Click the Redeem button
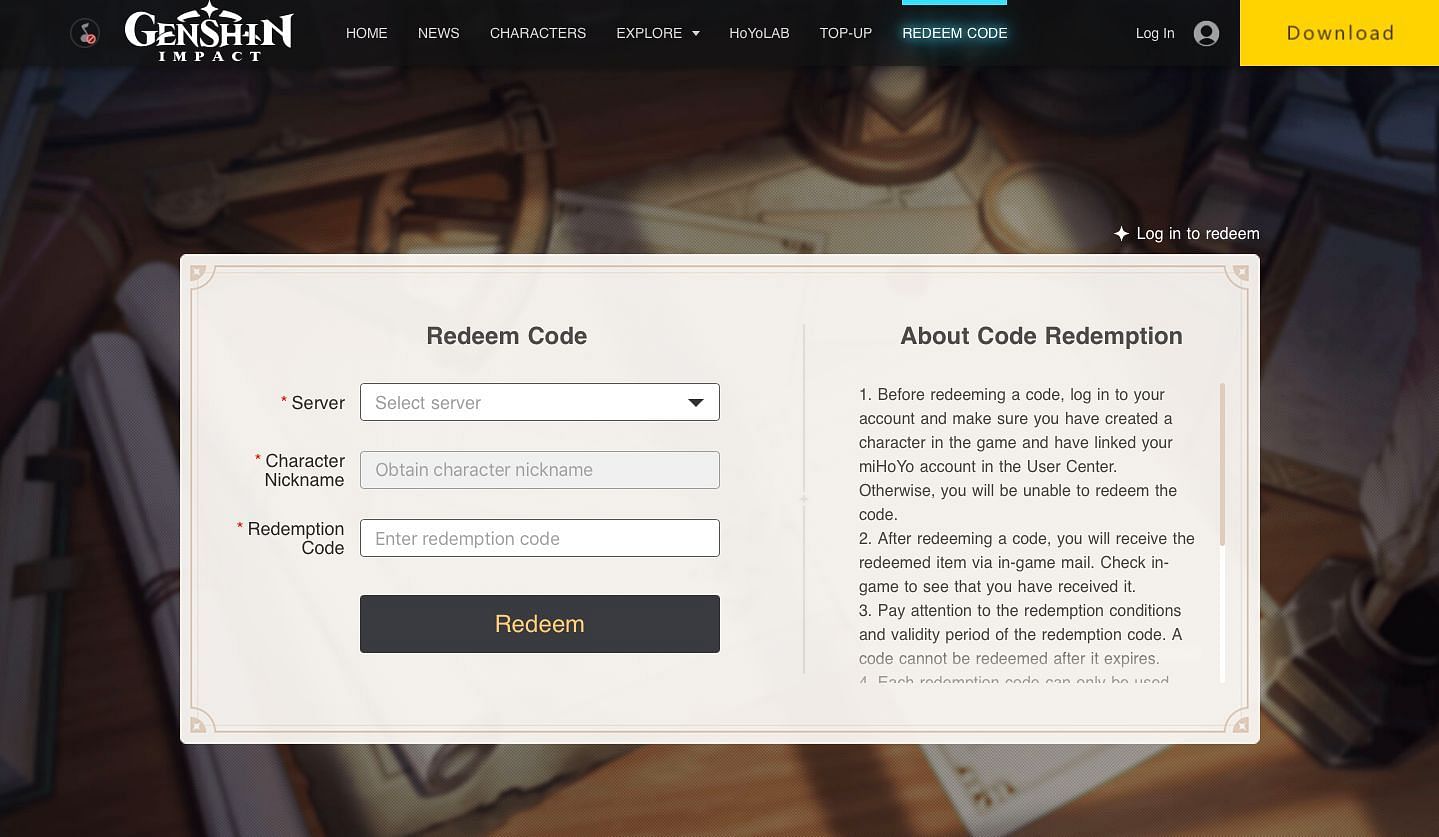1439x837 pixels. point(540,624)
